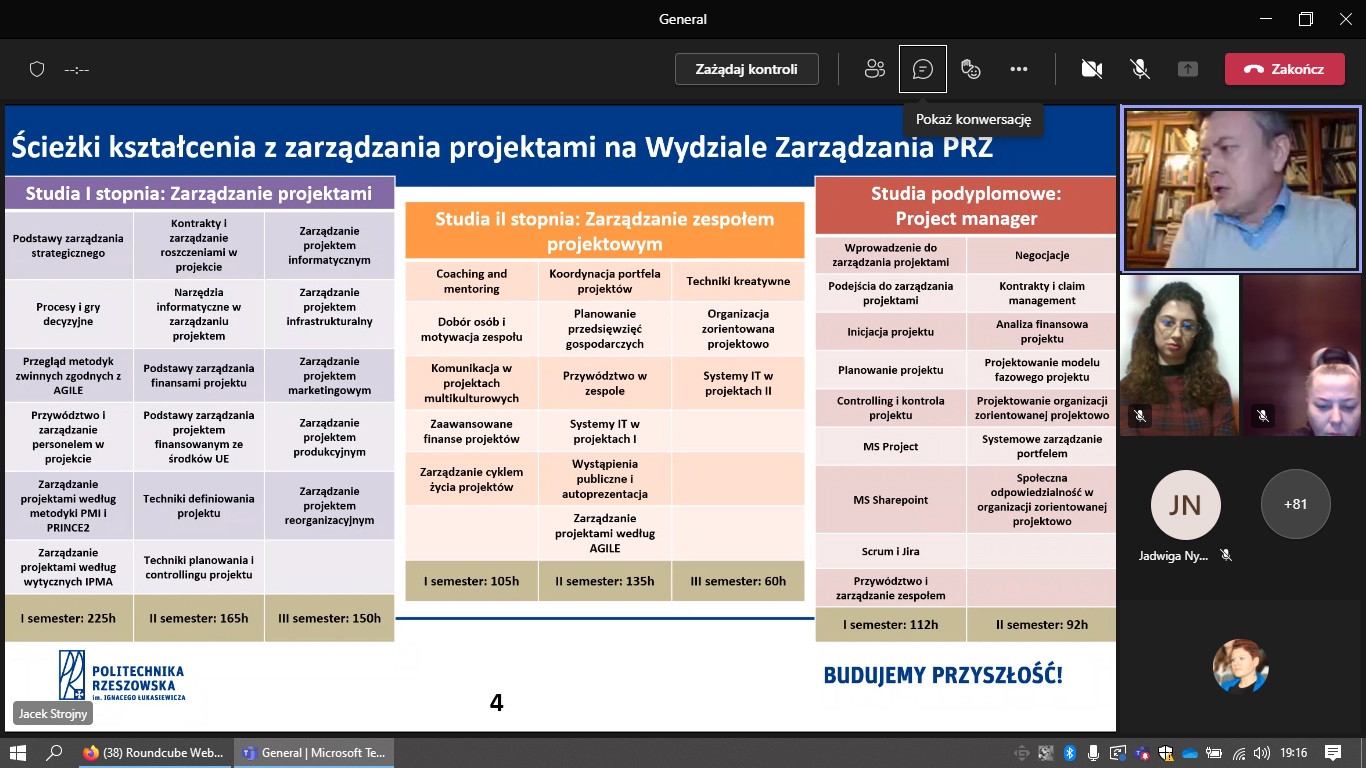
Task: Toggle the microphone mute in toolbar
Action: 1139,69
